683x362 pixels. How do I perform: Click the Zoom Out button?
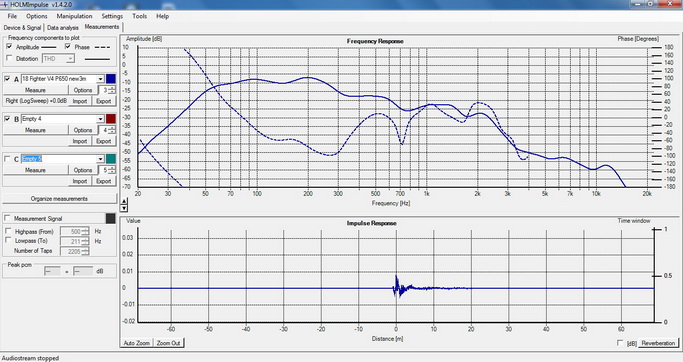[169, 343]
